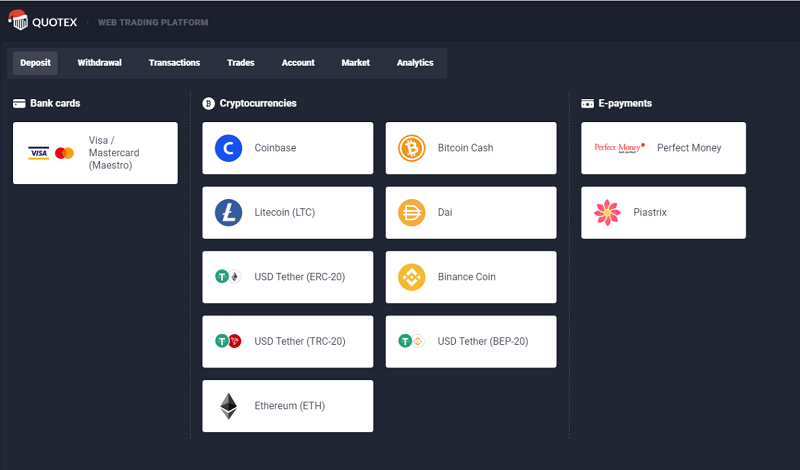
Task: Click the Bitcoin Cash orange icon
Action: tap(412, 148)
